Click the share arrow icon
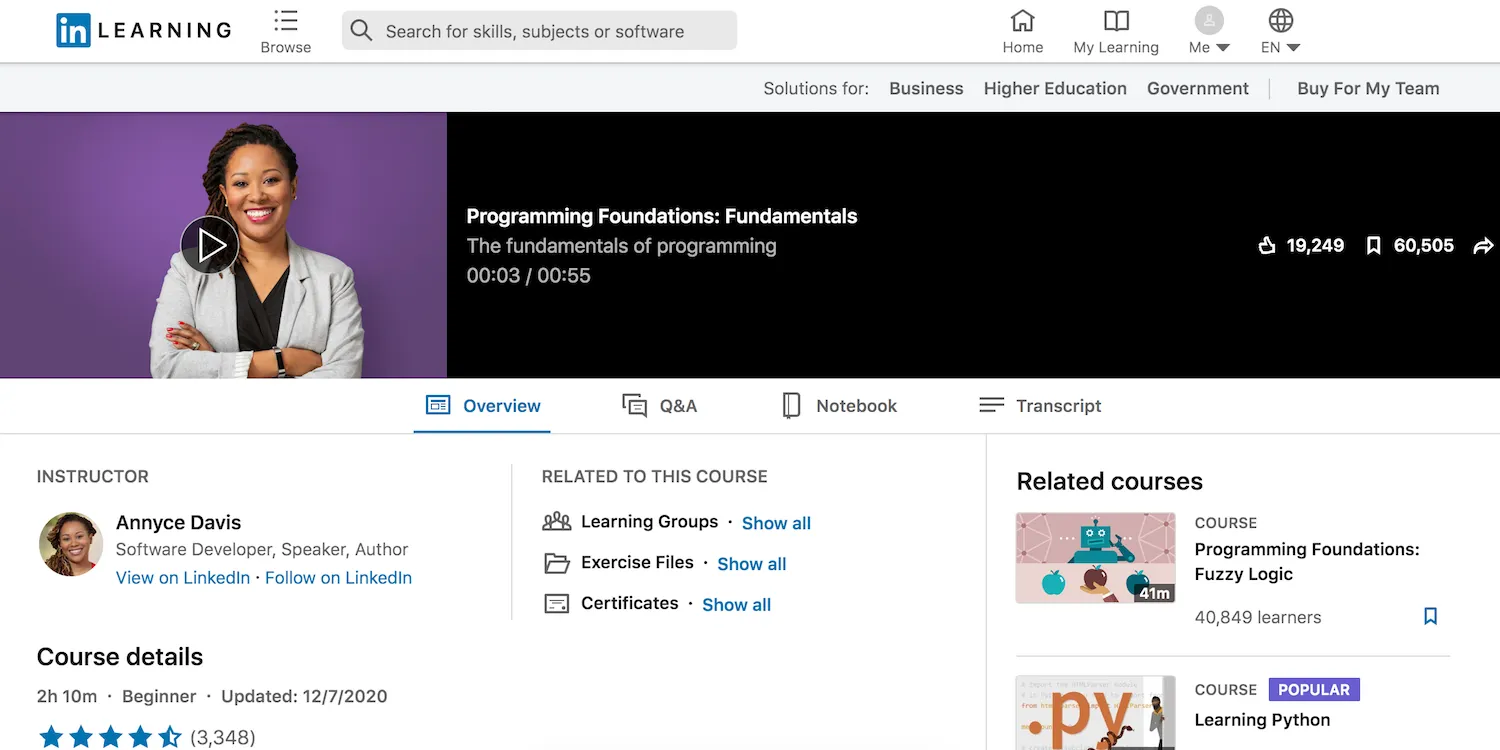The image size is (1500, 750). (1483, 246)
